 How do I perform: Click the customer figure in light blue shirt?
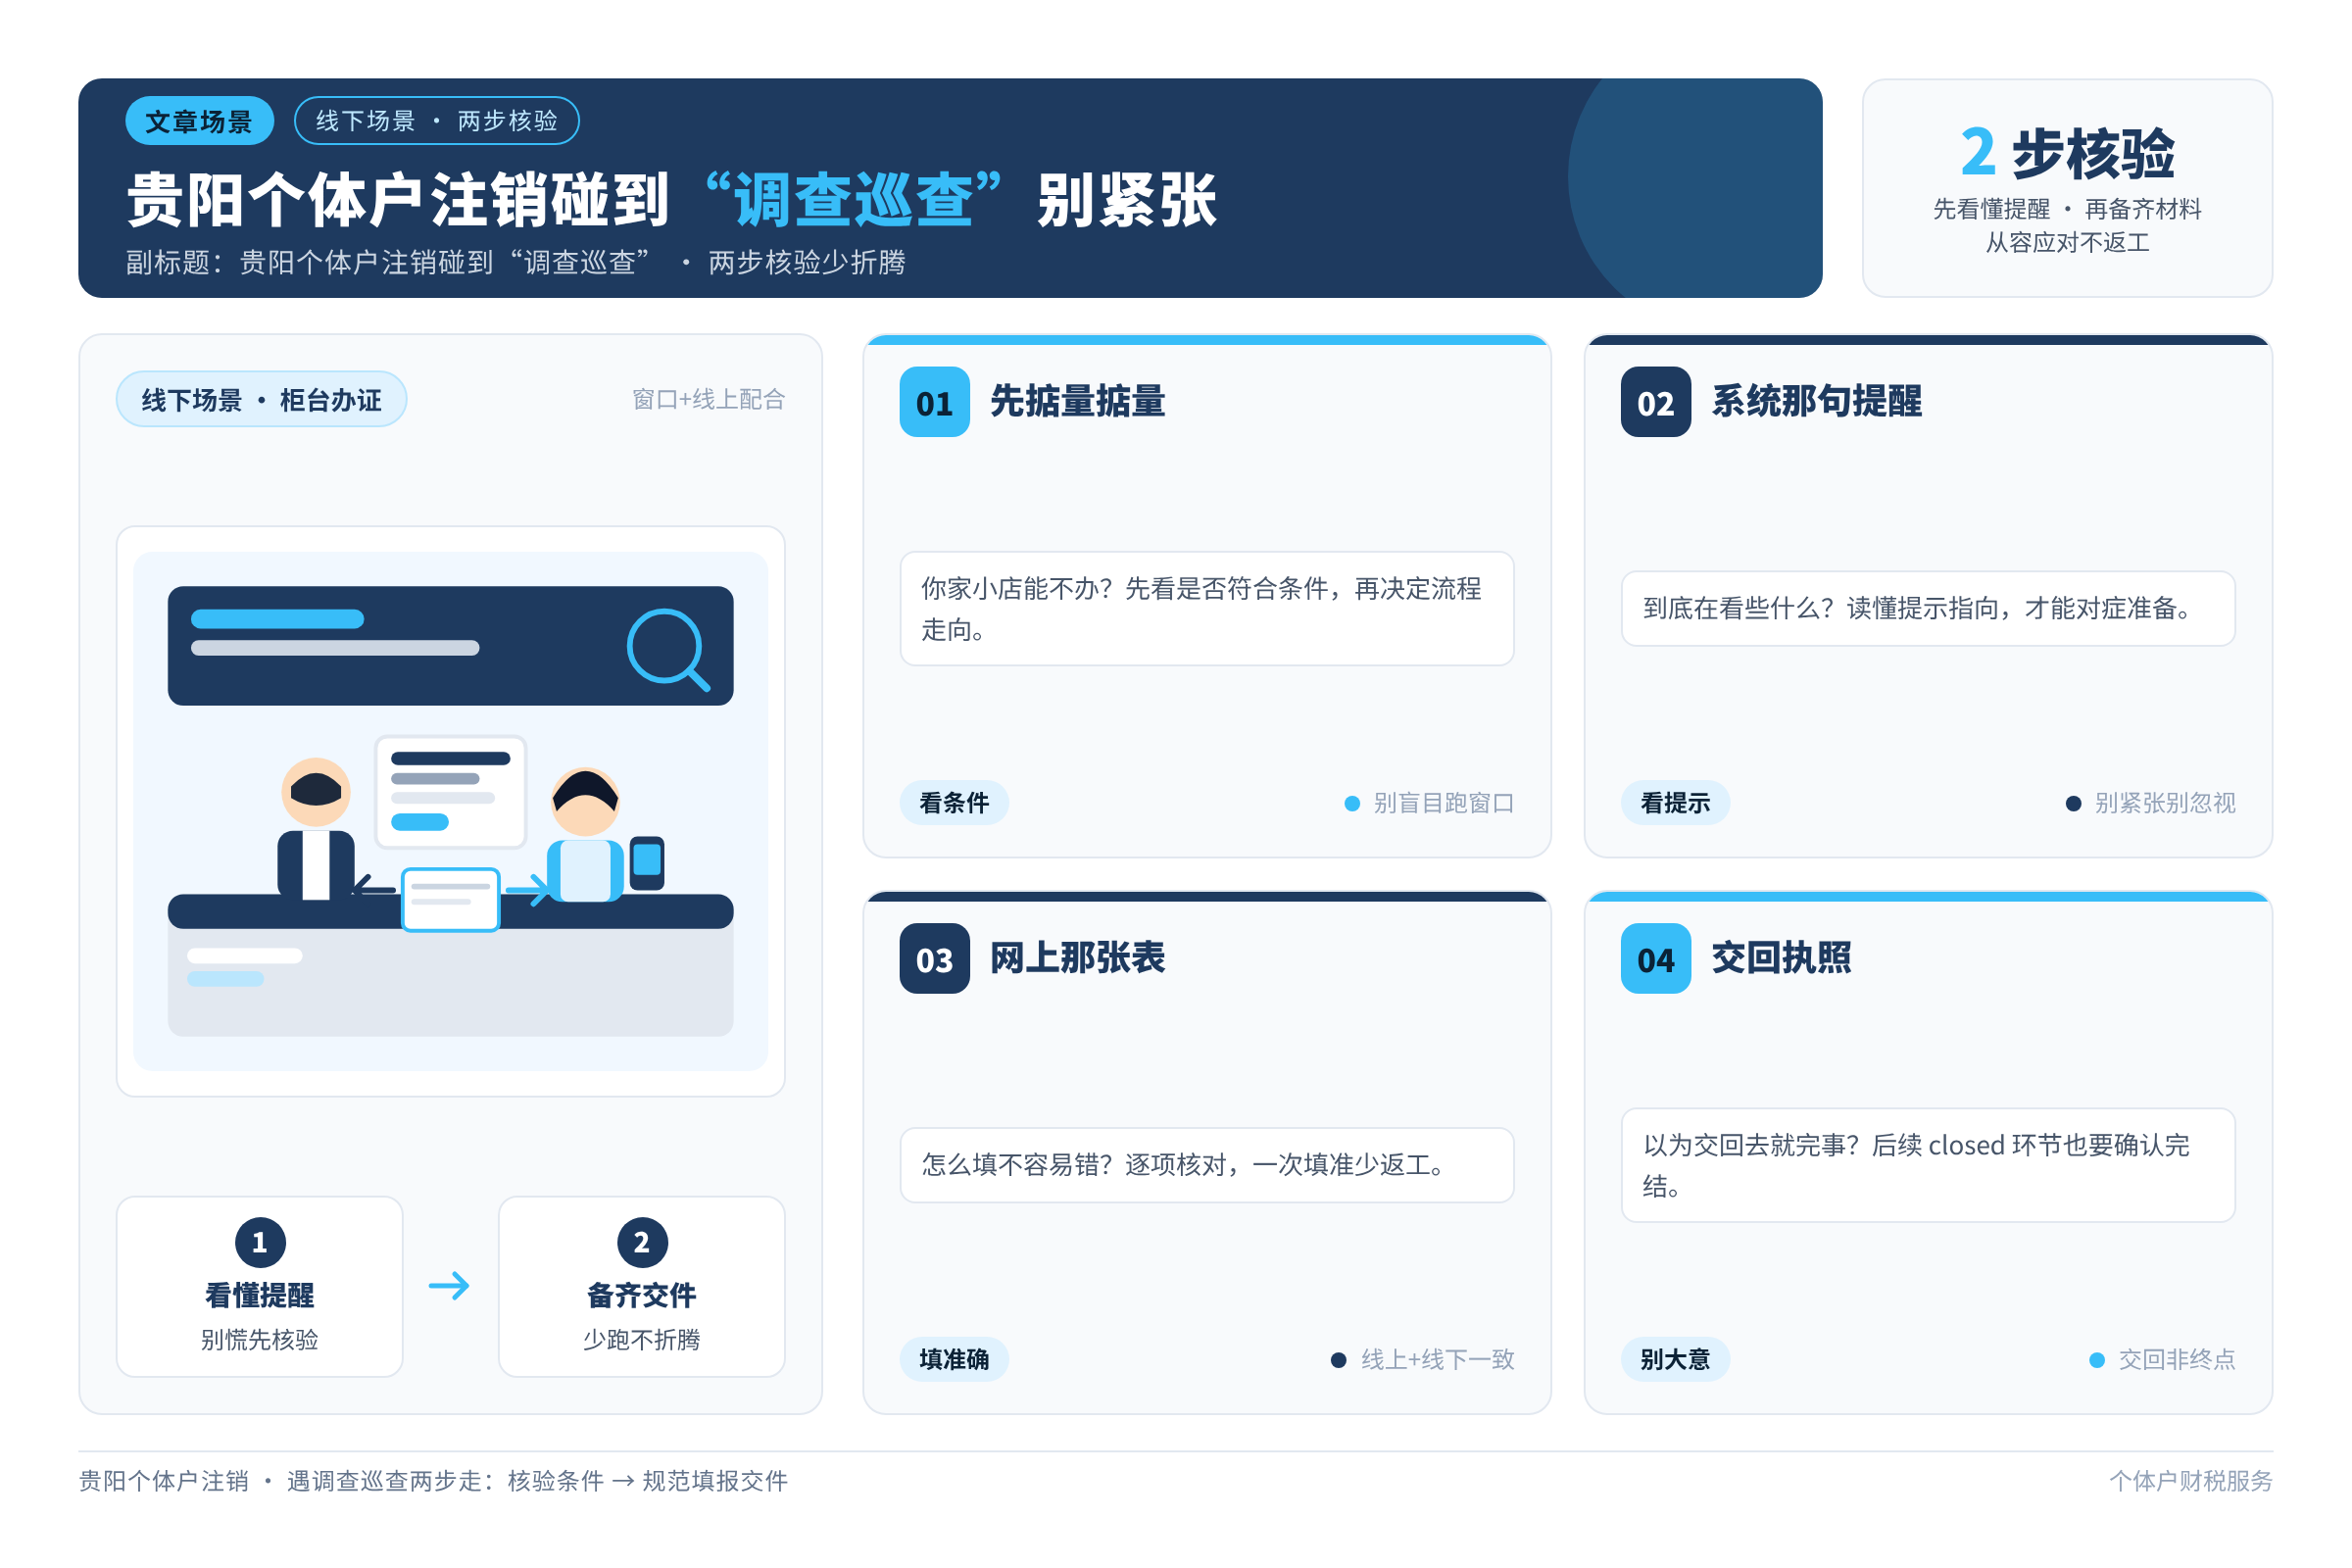[x=585, y=835]
